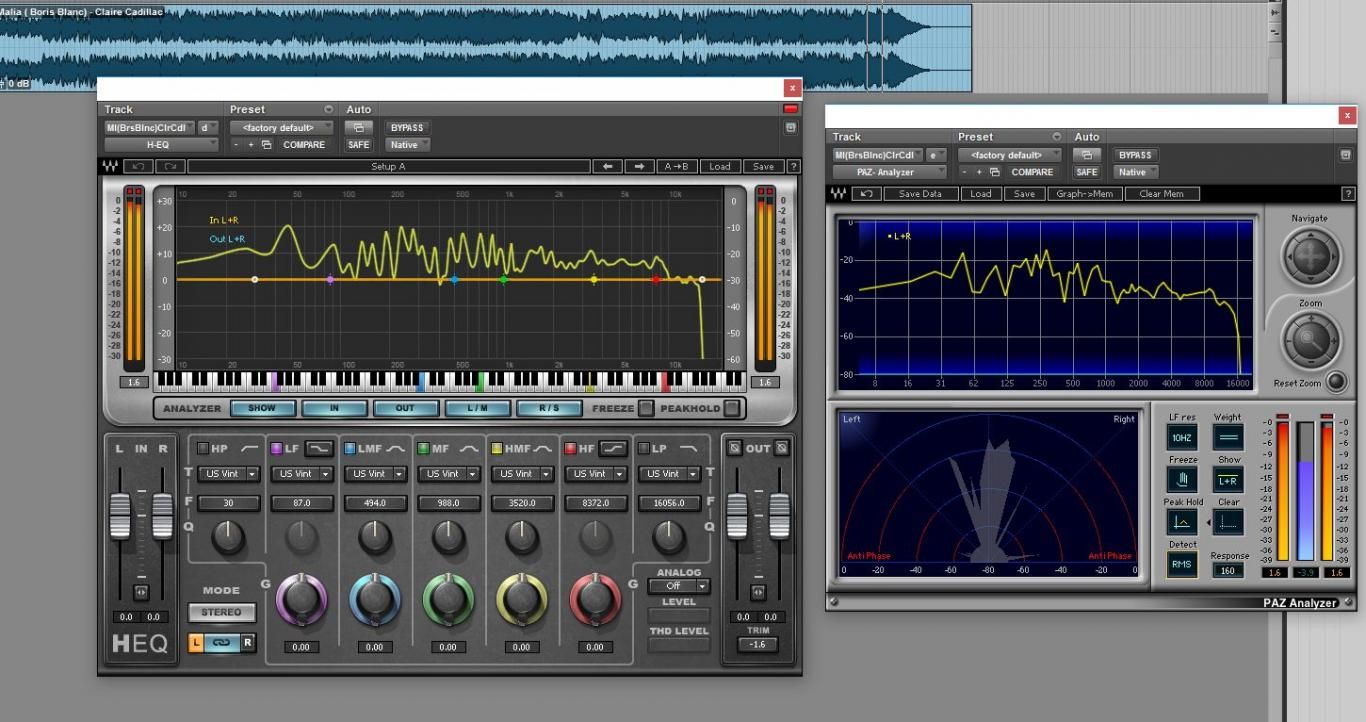Toggle the red HF band enable
The width and height of the screenshot is (1366, 722).
(570, 448)
